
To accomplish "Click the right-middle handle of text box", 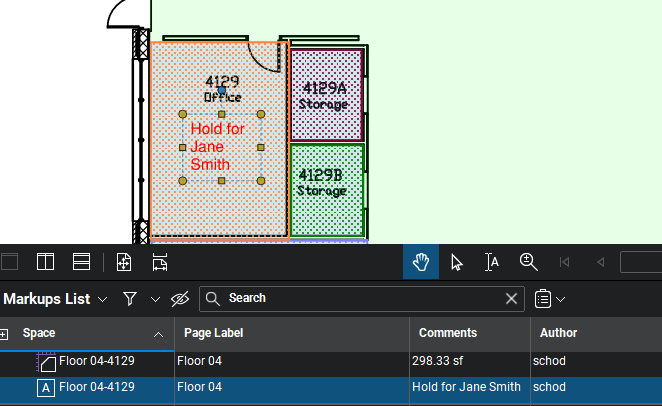I will pyautogui.click(x=260, y=147).
